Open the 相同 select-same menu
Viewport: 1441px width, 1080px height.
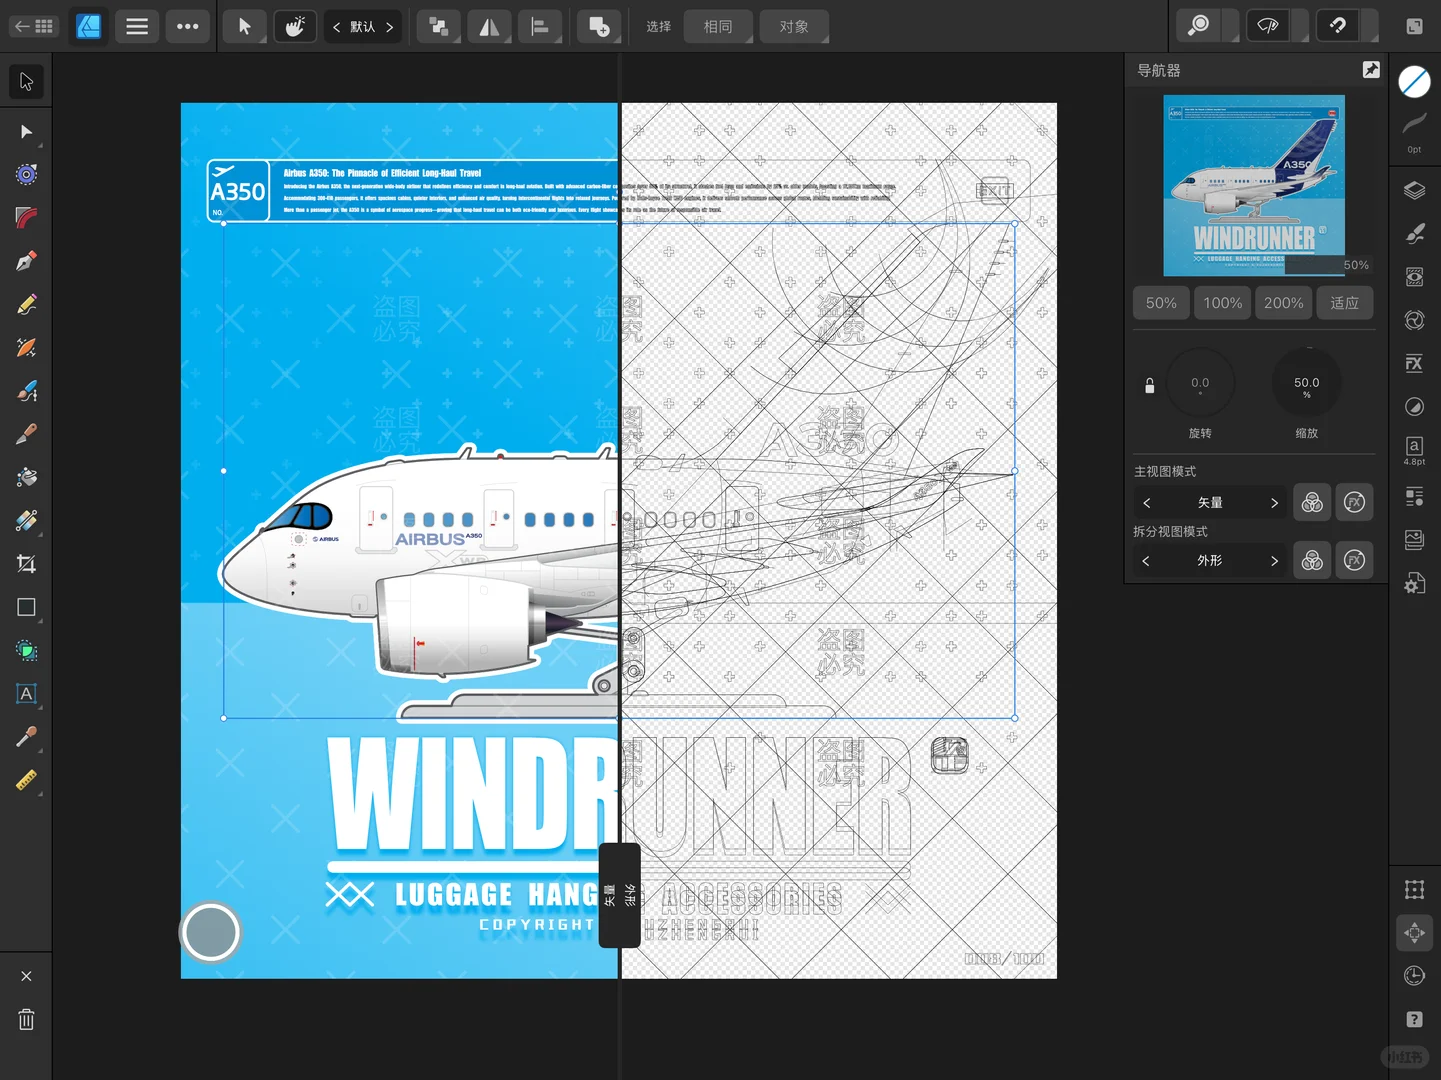tap(718, 26)
